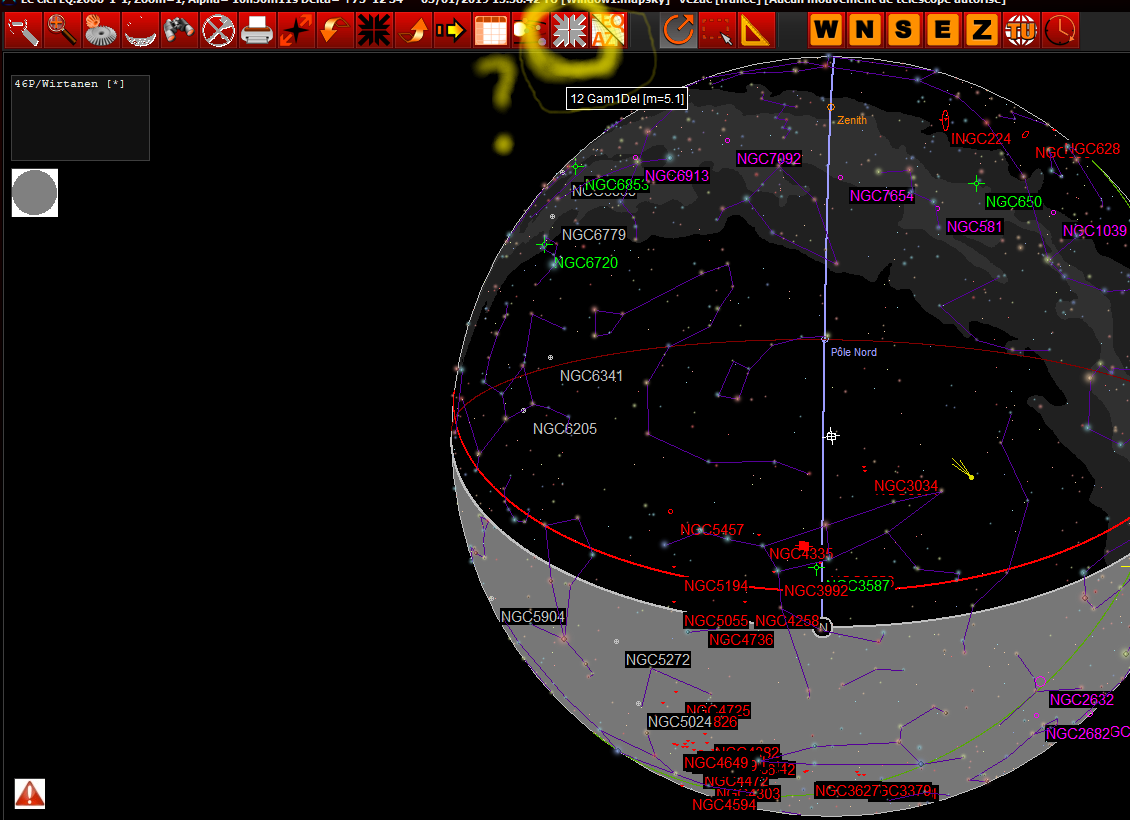Open the crossed wrench settings icon
1130x820 pixels.
tap(218, 31)
